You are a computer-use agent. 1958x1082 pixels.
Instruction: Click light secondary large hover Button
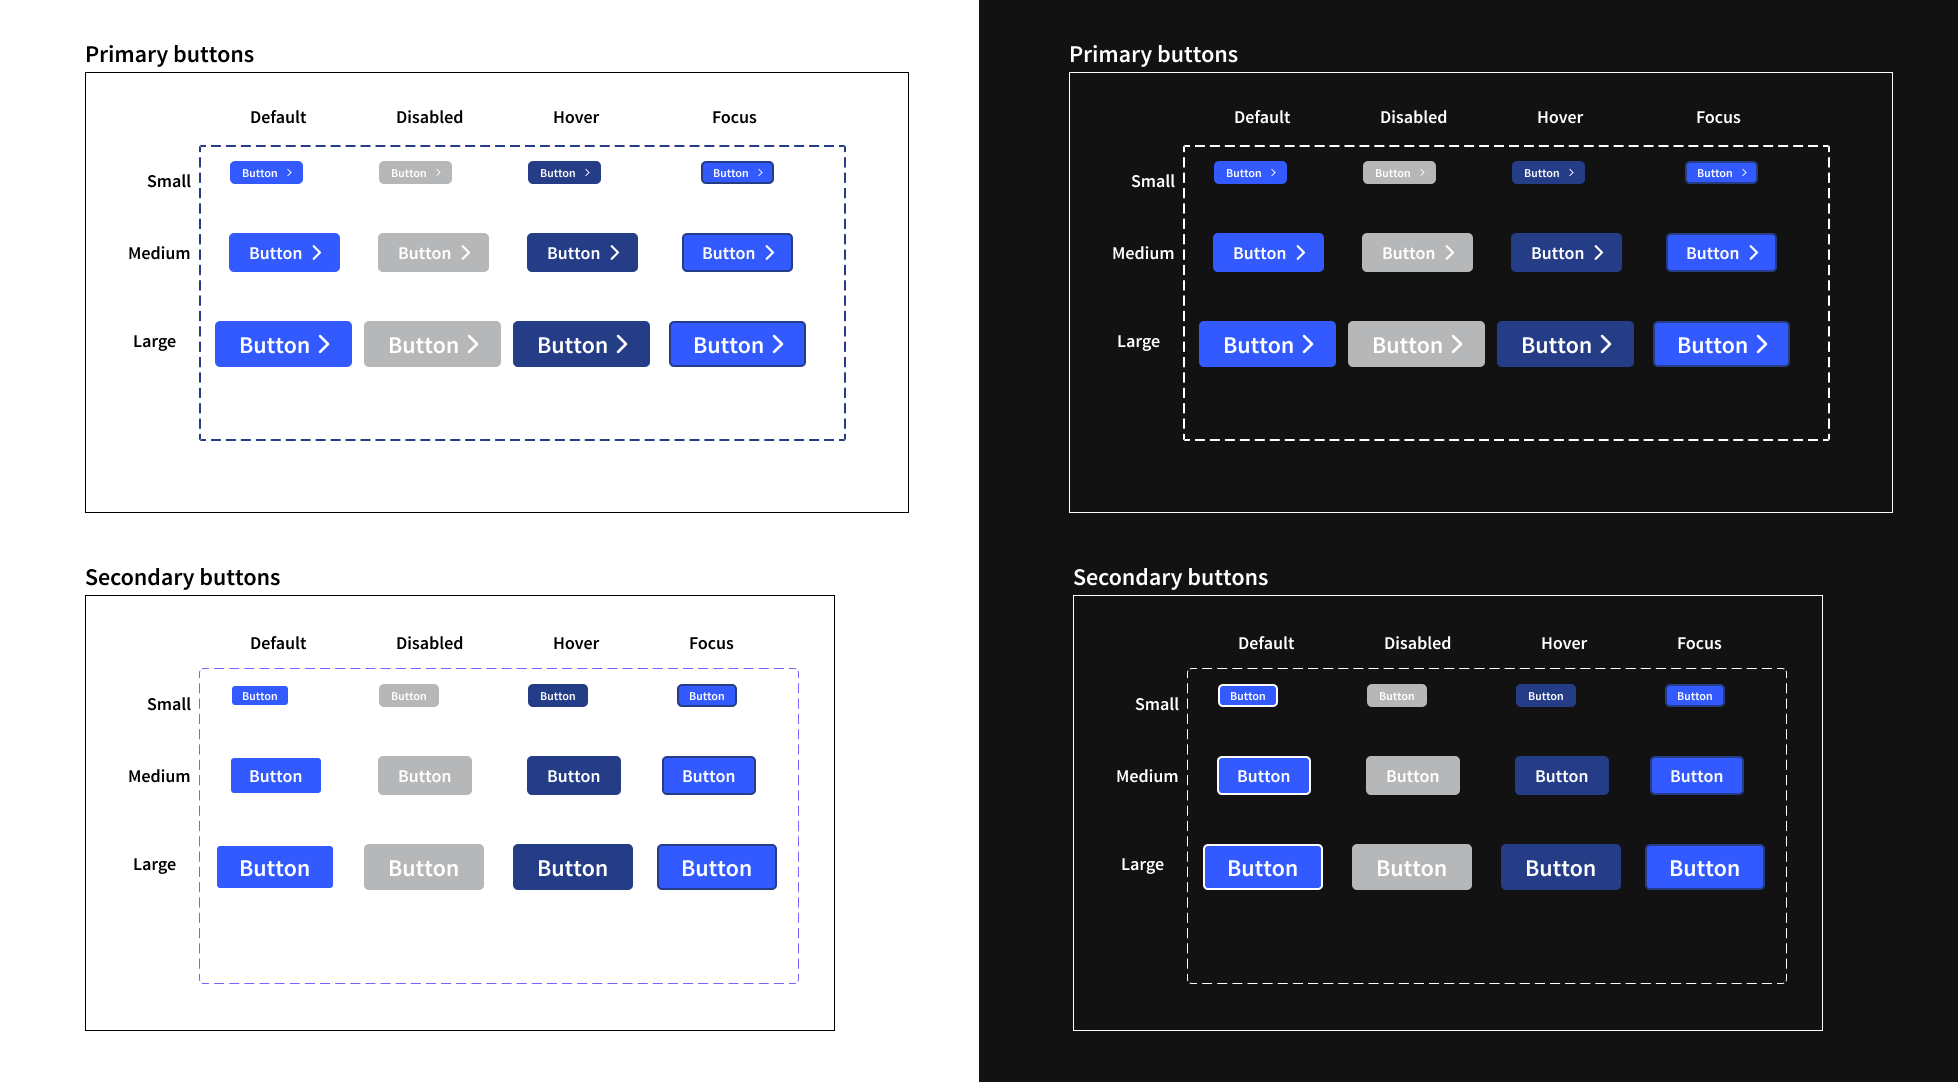572,868
